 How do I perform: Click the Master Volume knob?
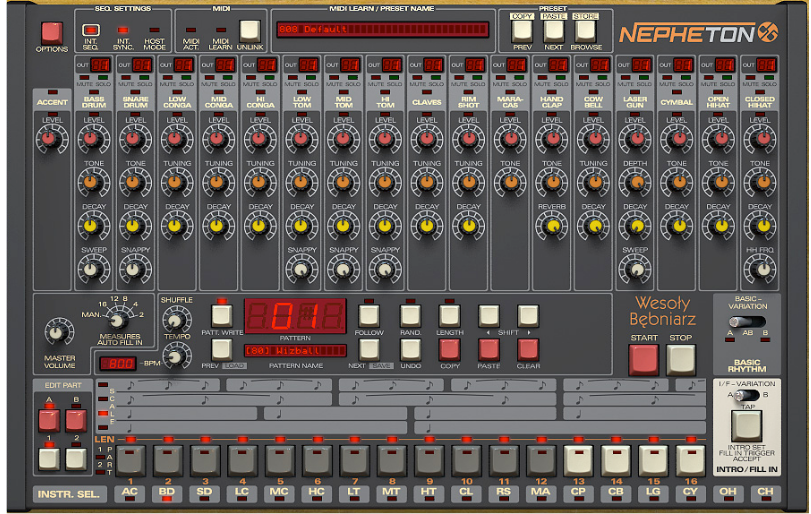(x=59, y=332)
